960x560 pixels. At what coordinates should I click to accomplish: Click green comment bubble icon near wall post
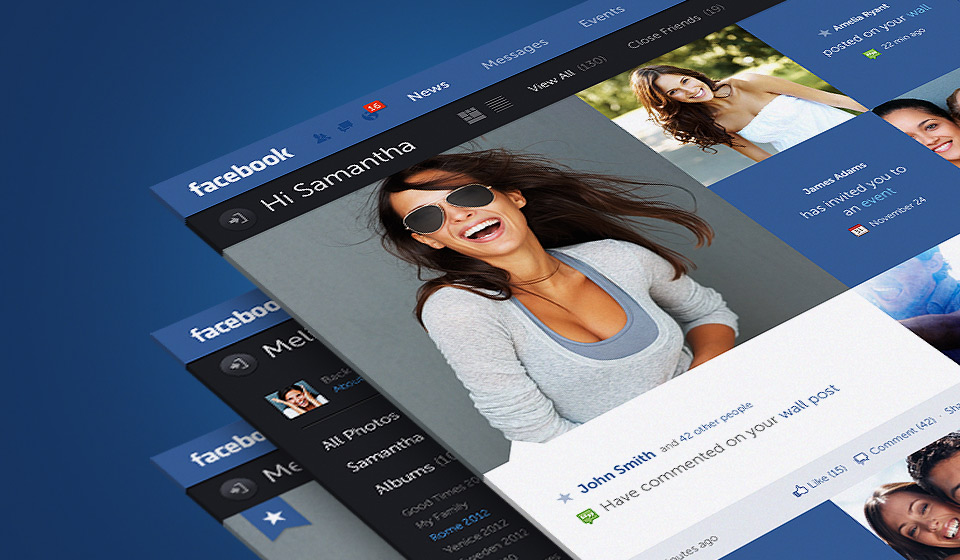587,516
